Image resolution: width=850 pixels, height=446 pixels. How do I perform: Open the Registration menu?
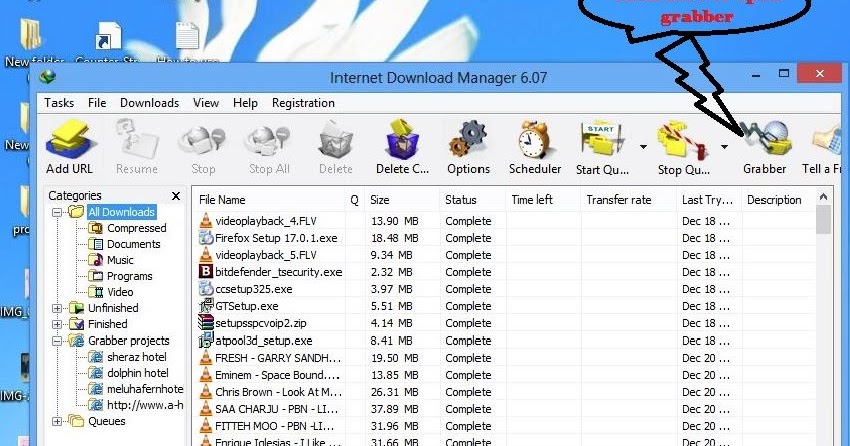click(304, 103)
